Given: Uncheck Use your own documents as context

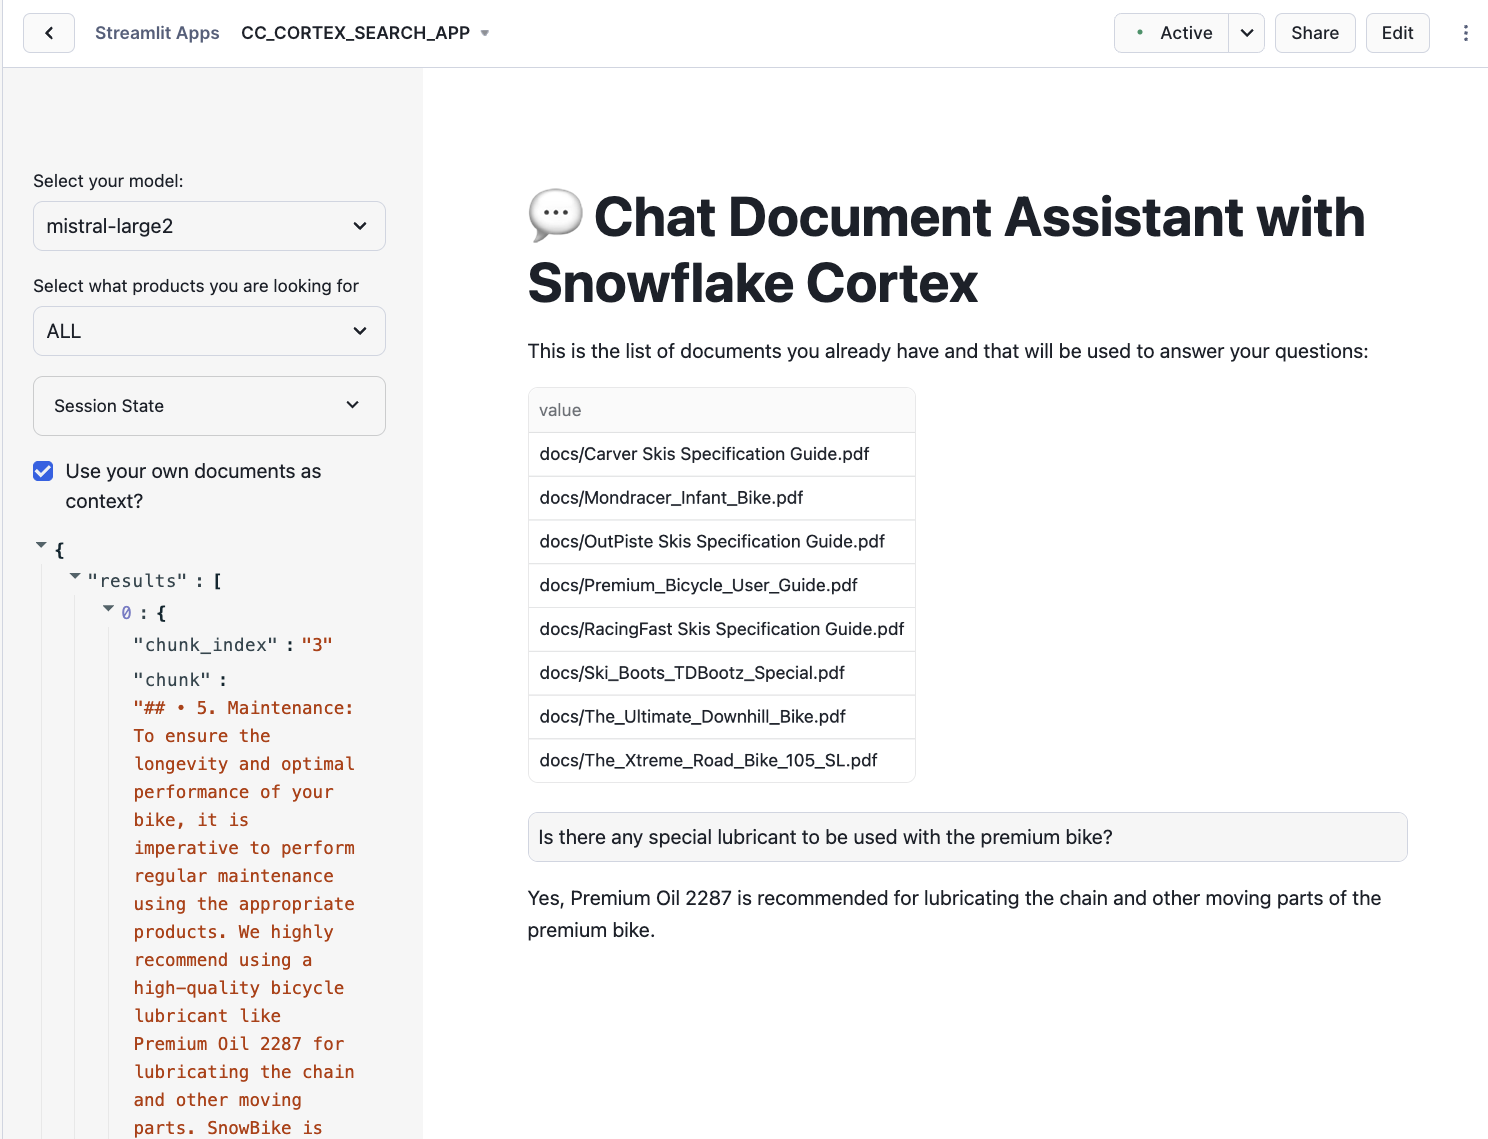Looking at the screenshot, I should [43, 471].
